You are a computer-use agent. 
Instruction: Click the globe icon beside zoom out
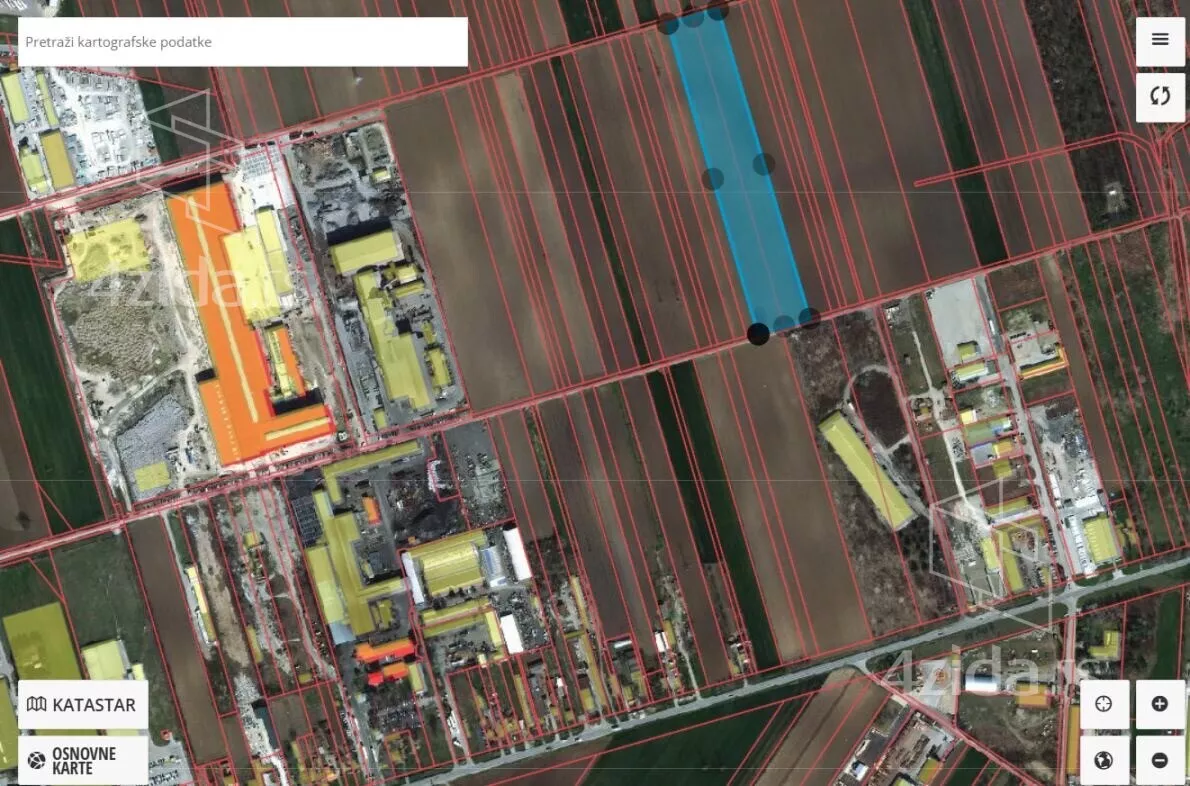(1103, 759)
